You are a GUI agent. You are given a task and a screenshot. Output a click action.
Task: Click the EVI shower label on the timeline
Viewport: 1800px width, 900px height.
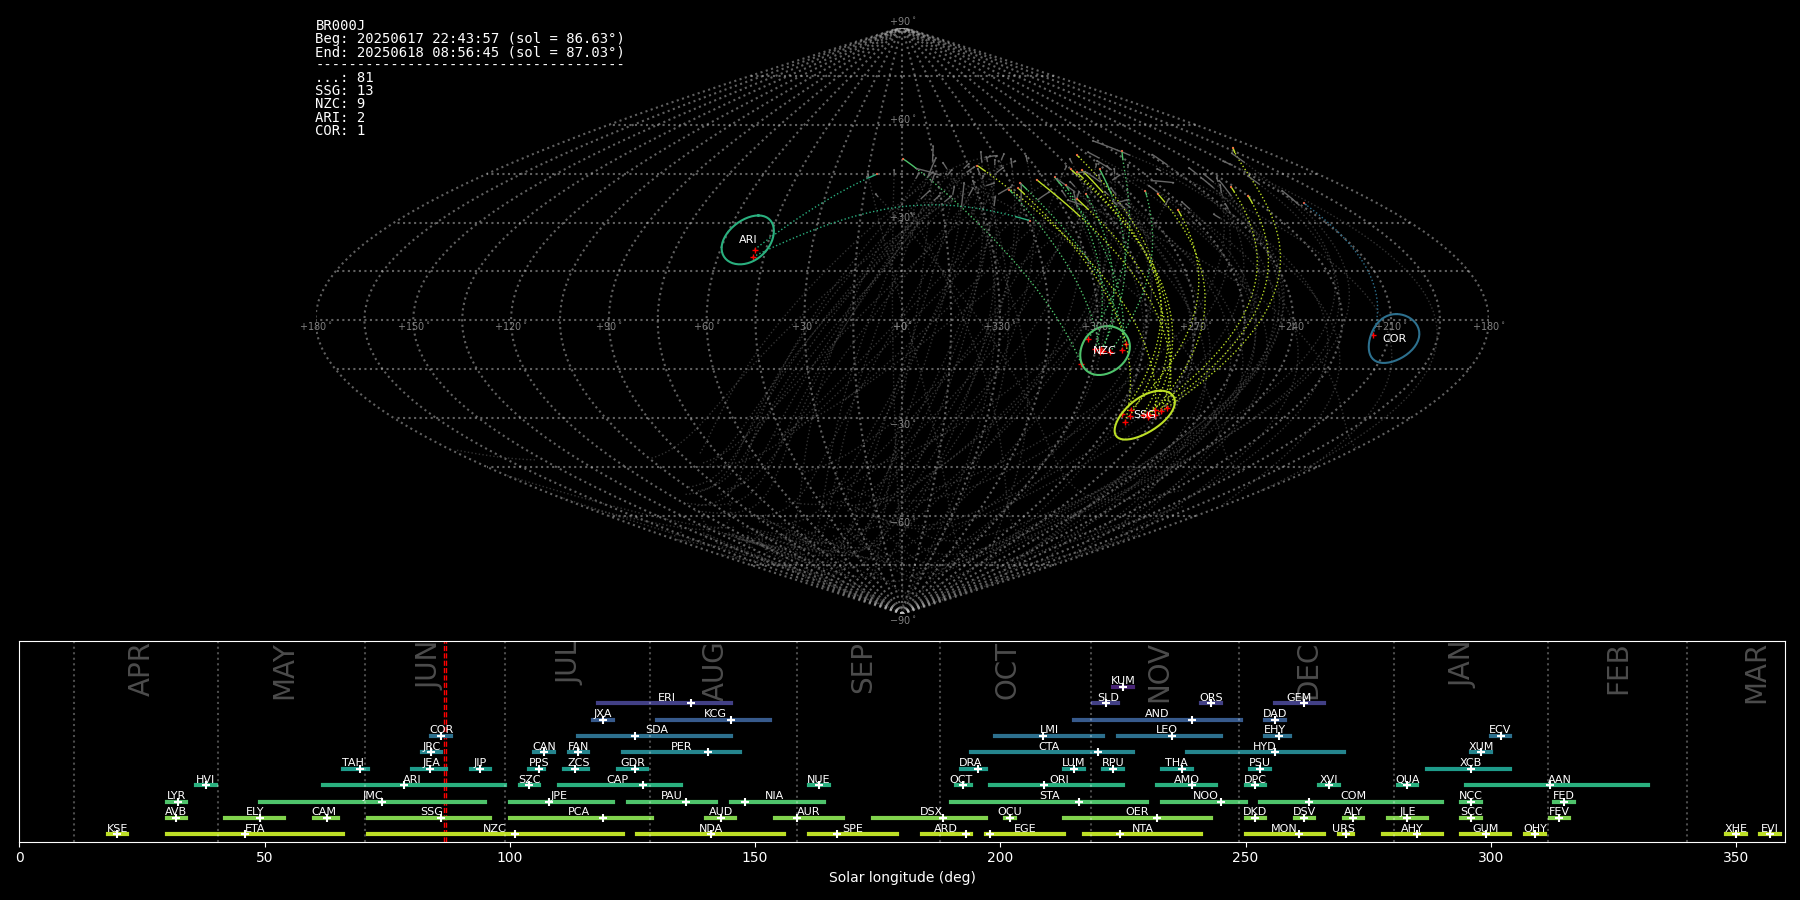[x=1769, y=829]
